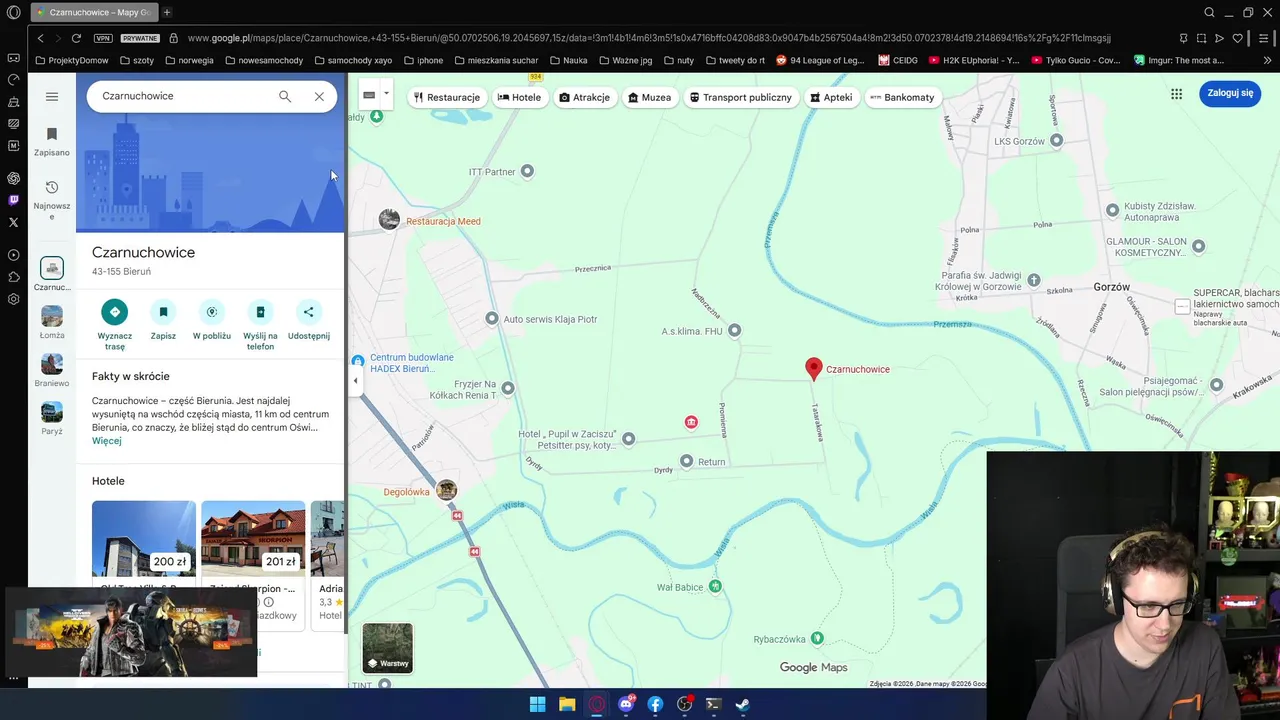Image resolution: width=1280 pixels, height=720 pixels.
Task: Click the LKS Gorzów map marker
Action: tap(1056, 141)
